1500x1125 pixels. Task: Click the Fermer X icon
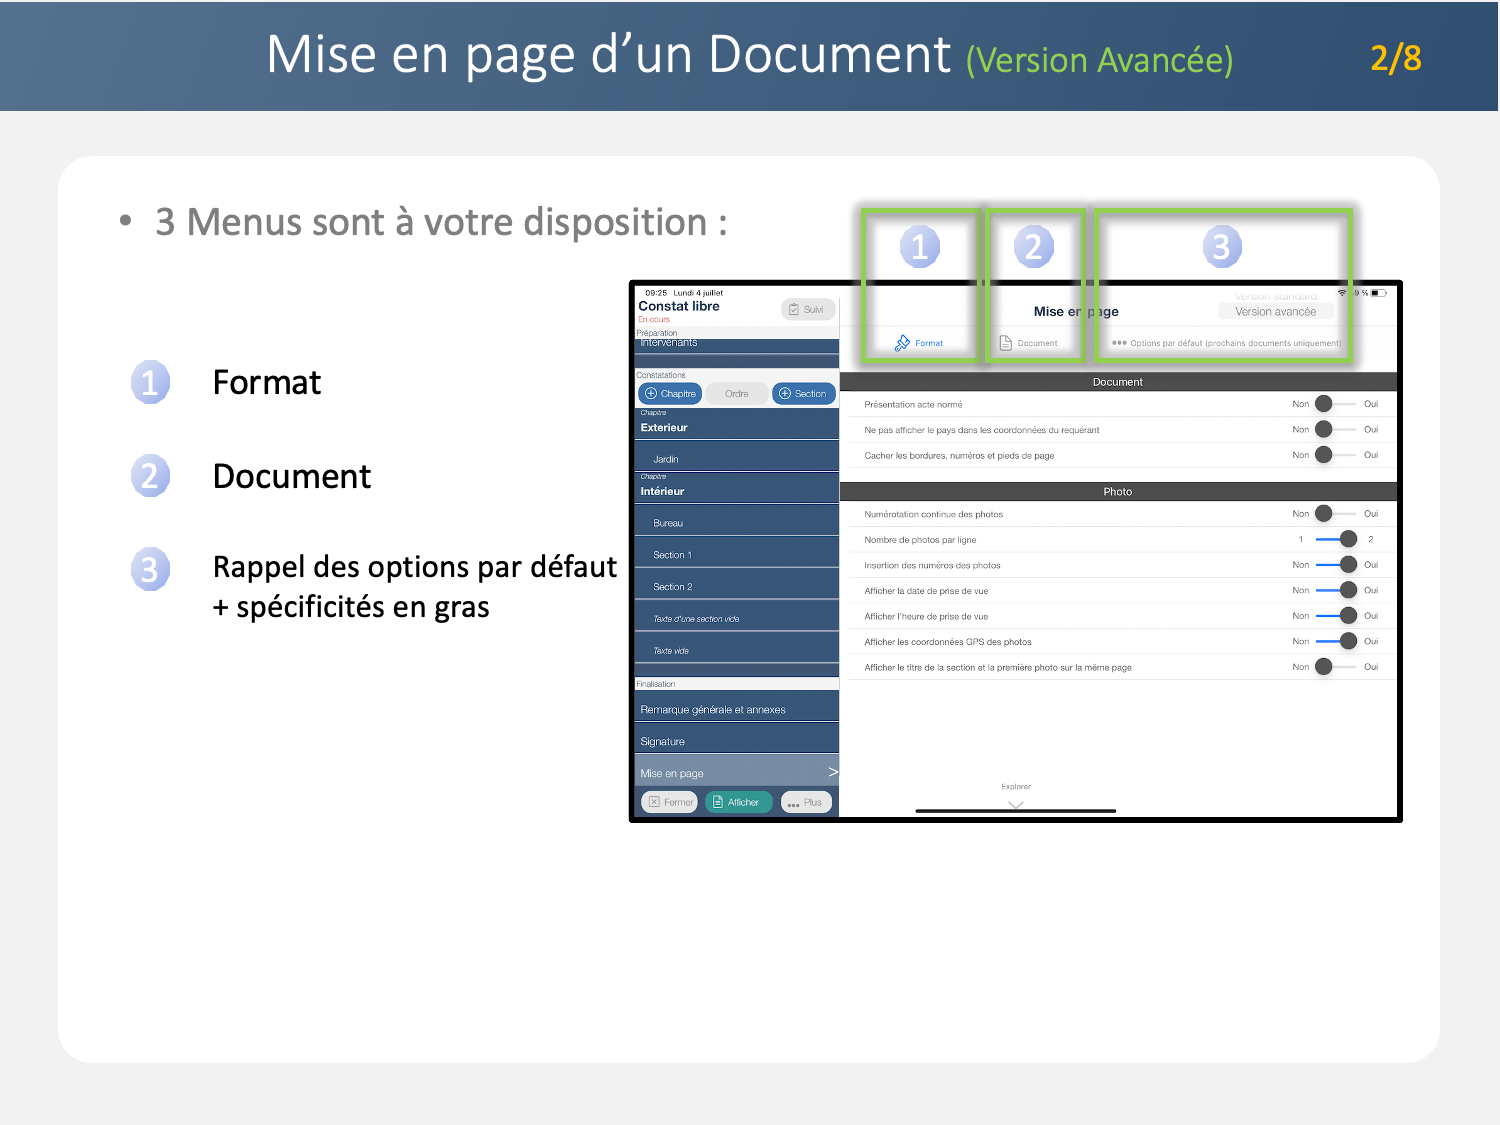tap(654, 802)
